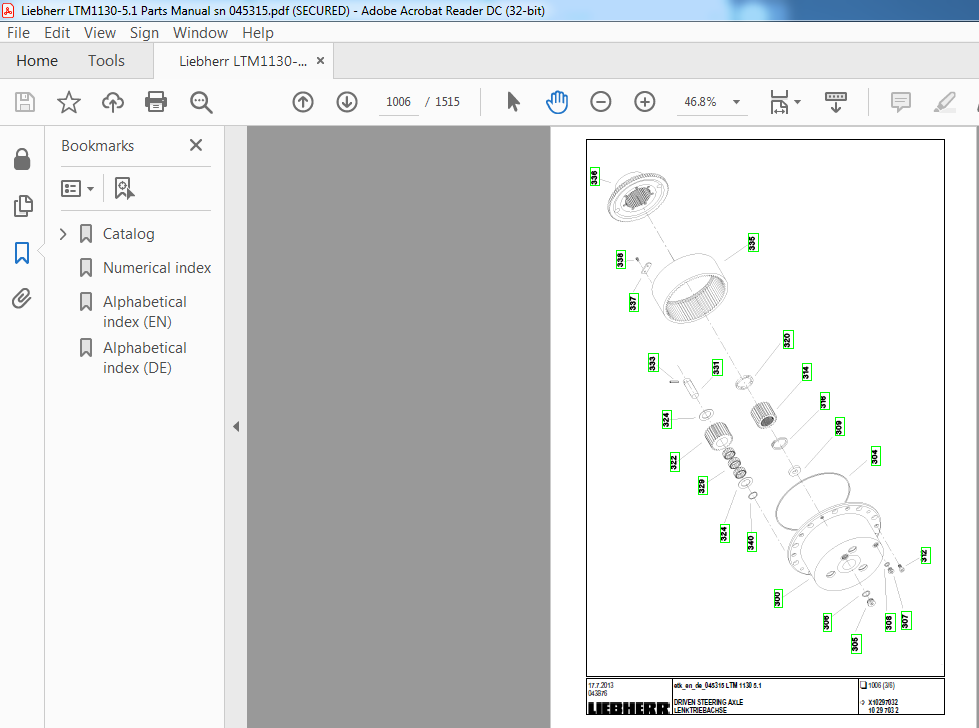Close the Liebherr LTM1130 document tab

coord(320,61)
